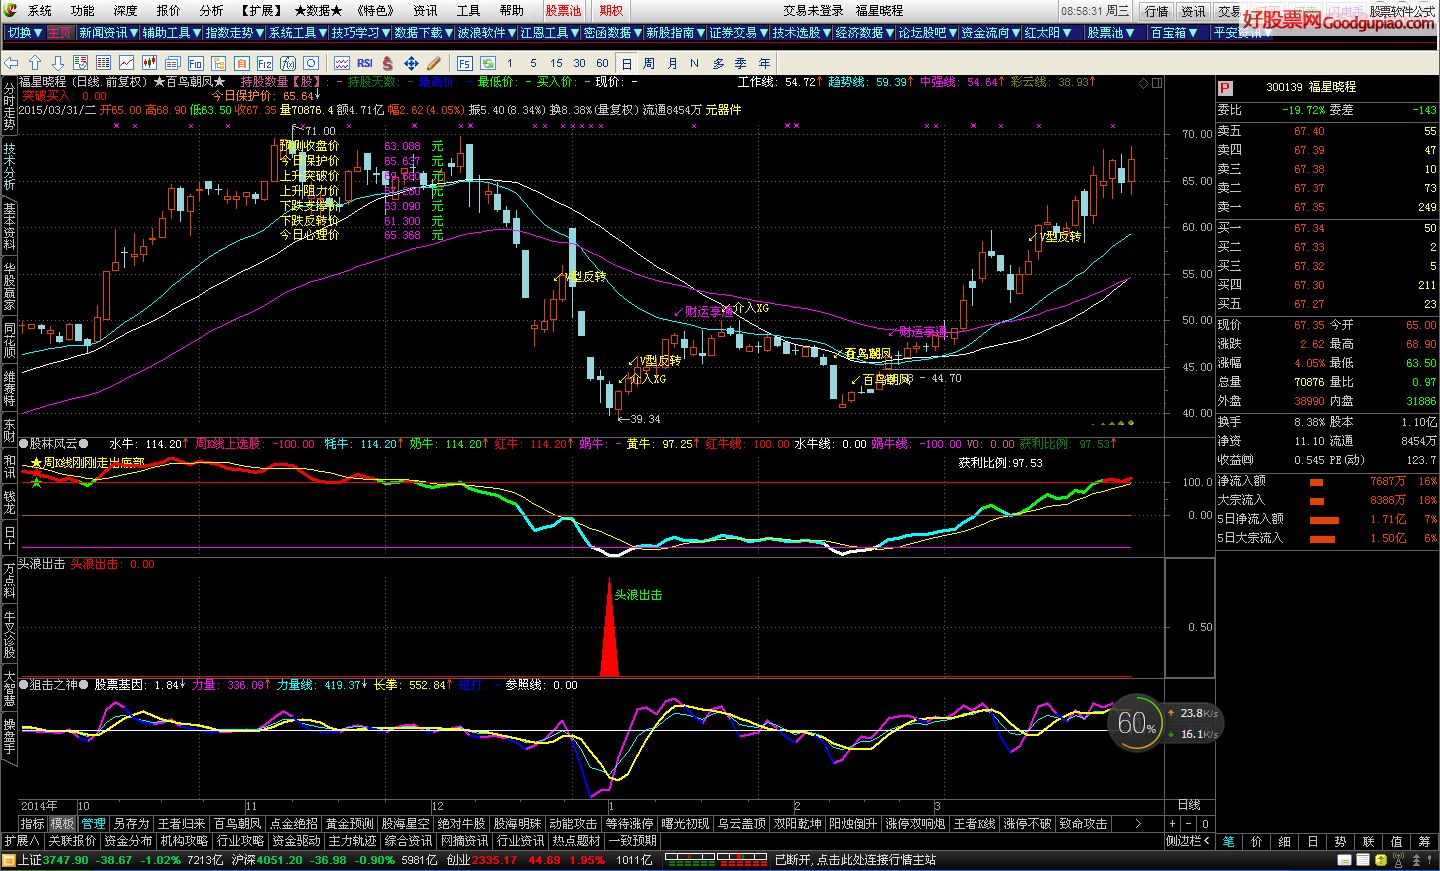Select the pencil drawing tool
The width and height of the screenshot is (1440, 871).
pos(433,62)
